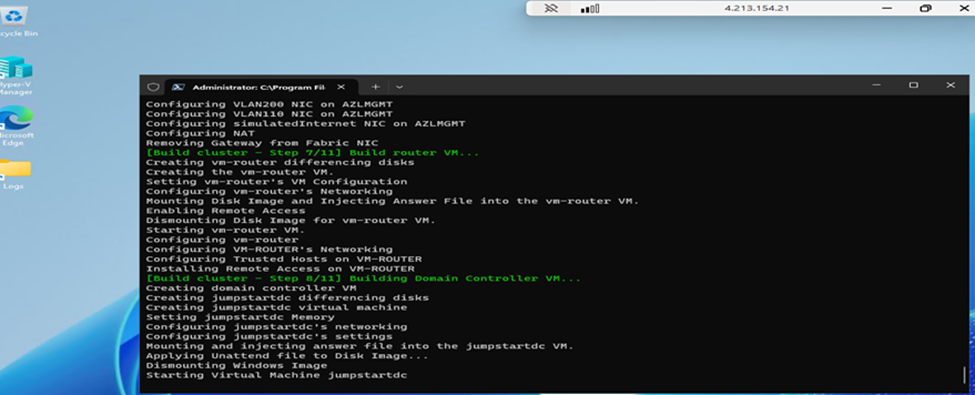Screen dimensions: 975x395
Task: Click the line "Configuring simulatedInternet NIC on AZLMGMT"
Action: click(305, 124)
